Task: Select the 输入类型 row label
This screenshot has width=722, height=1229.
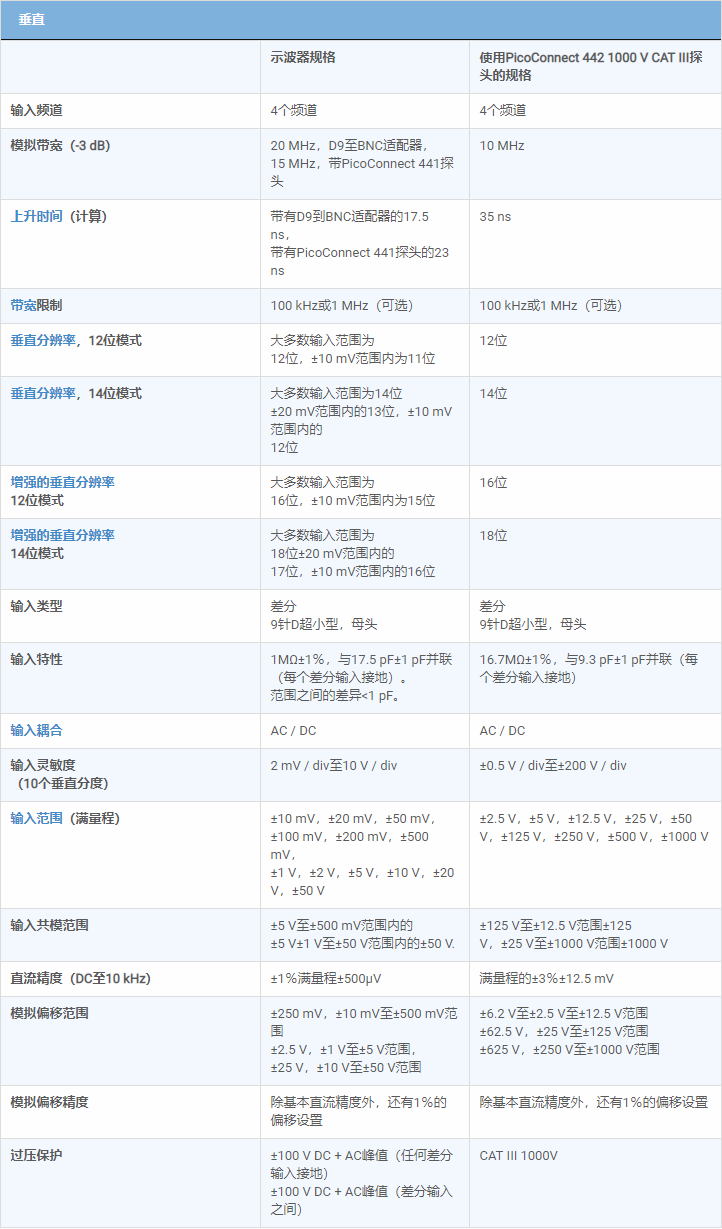Action: click(x=36, y=607)
